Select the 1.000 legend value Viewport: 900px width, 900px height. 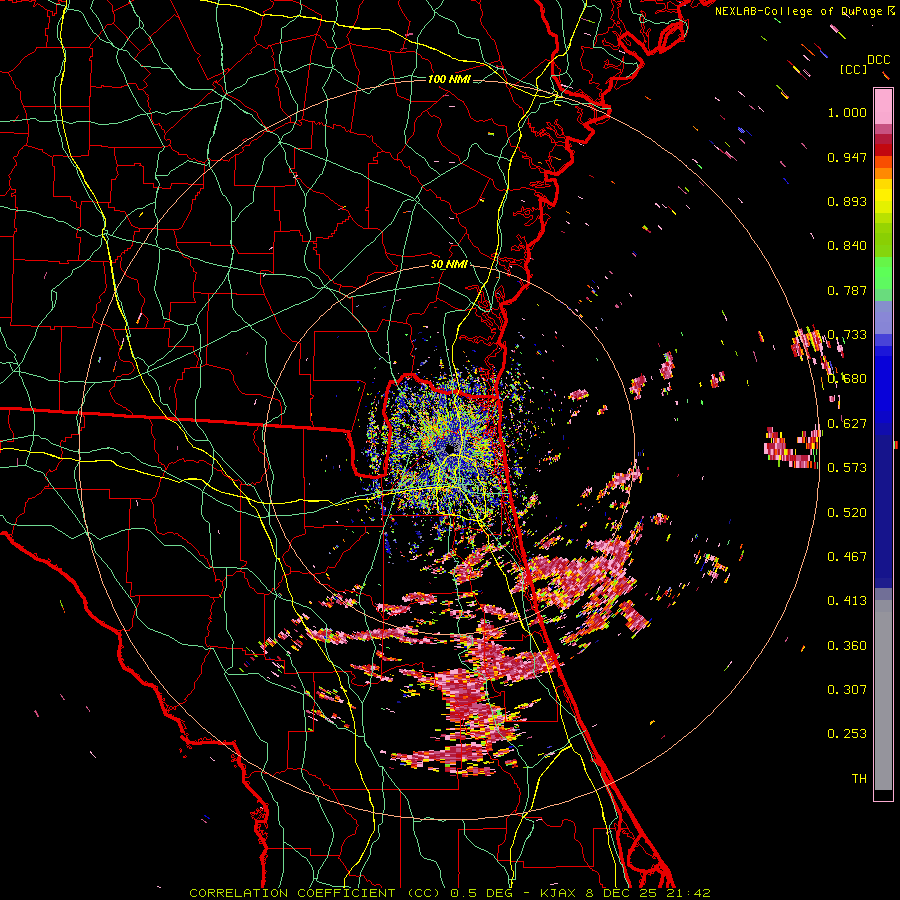tap(847, 112)
